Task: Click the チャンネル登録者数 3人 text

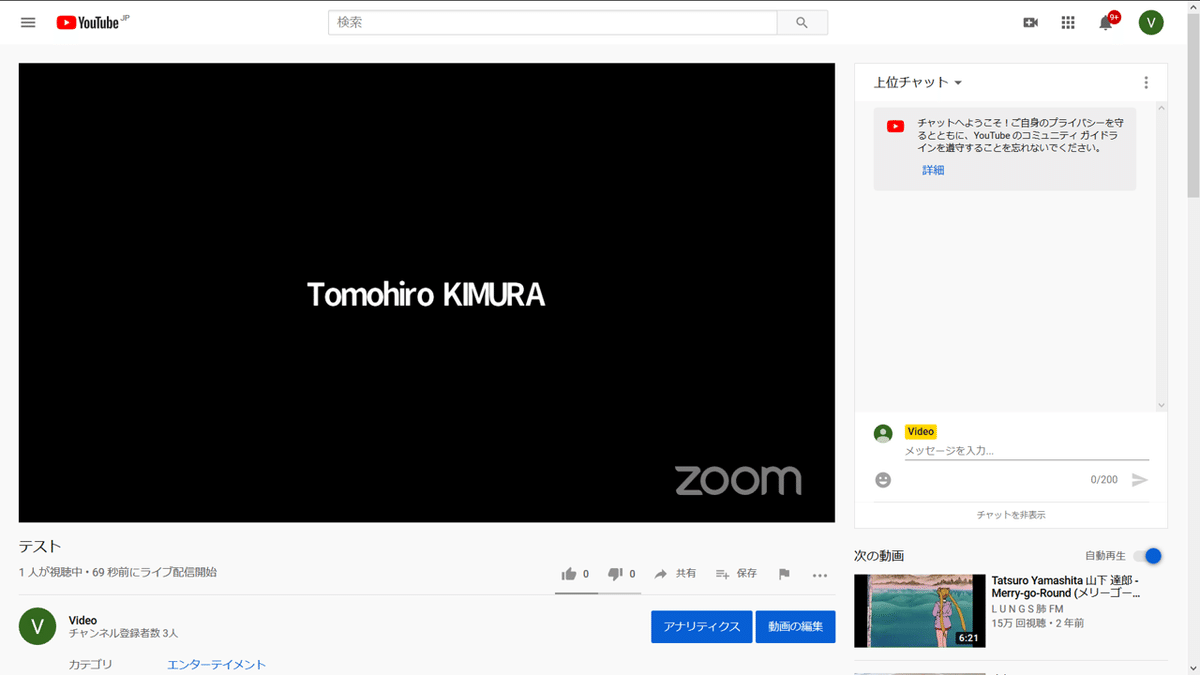Action: 123,634
